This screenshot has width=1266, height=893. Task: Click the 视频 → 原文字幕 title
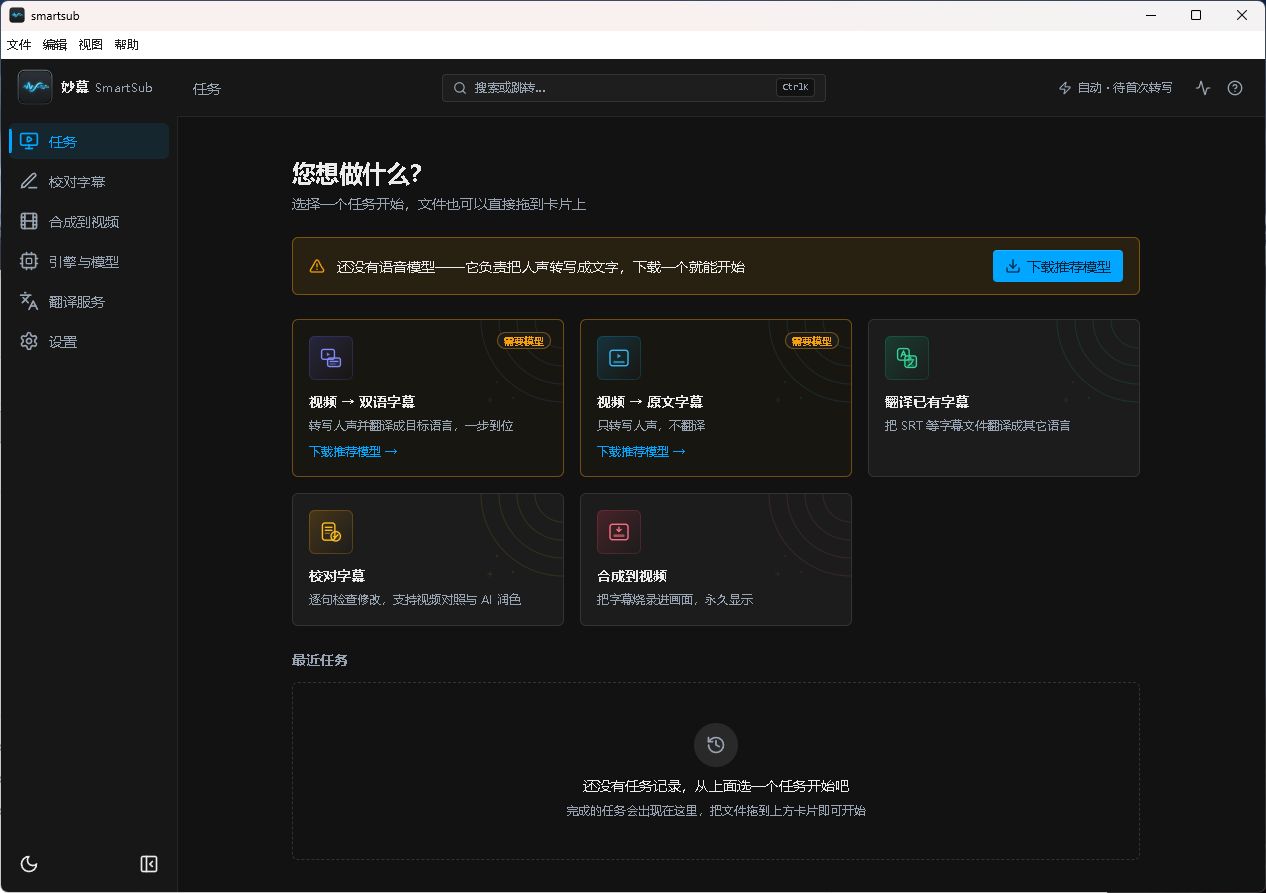tap(650, 402)
